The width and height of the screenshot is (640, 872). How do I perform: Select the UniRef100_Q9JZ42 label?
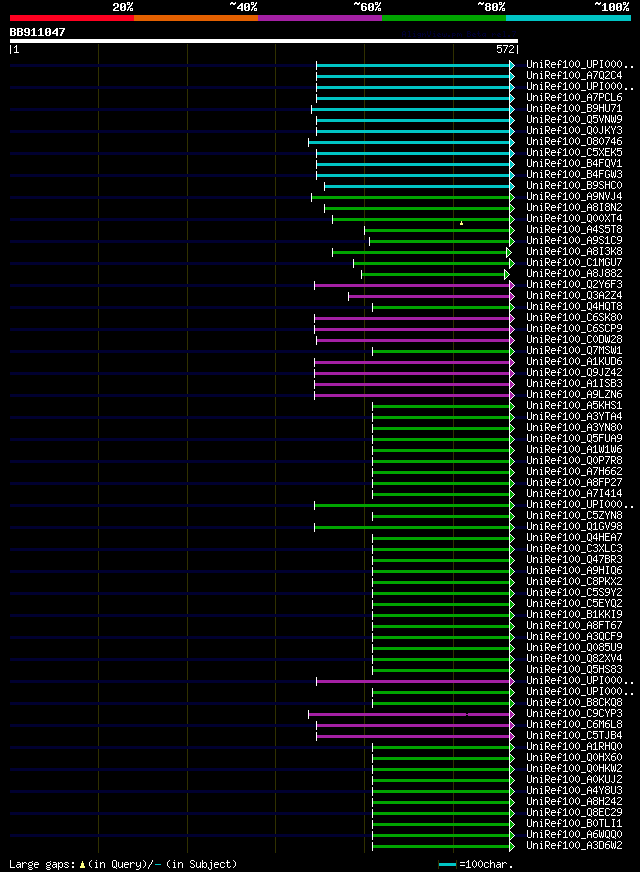click(x=574, y=373)
